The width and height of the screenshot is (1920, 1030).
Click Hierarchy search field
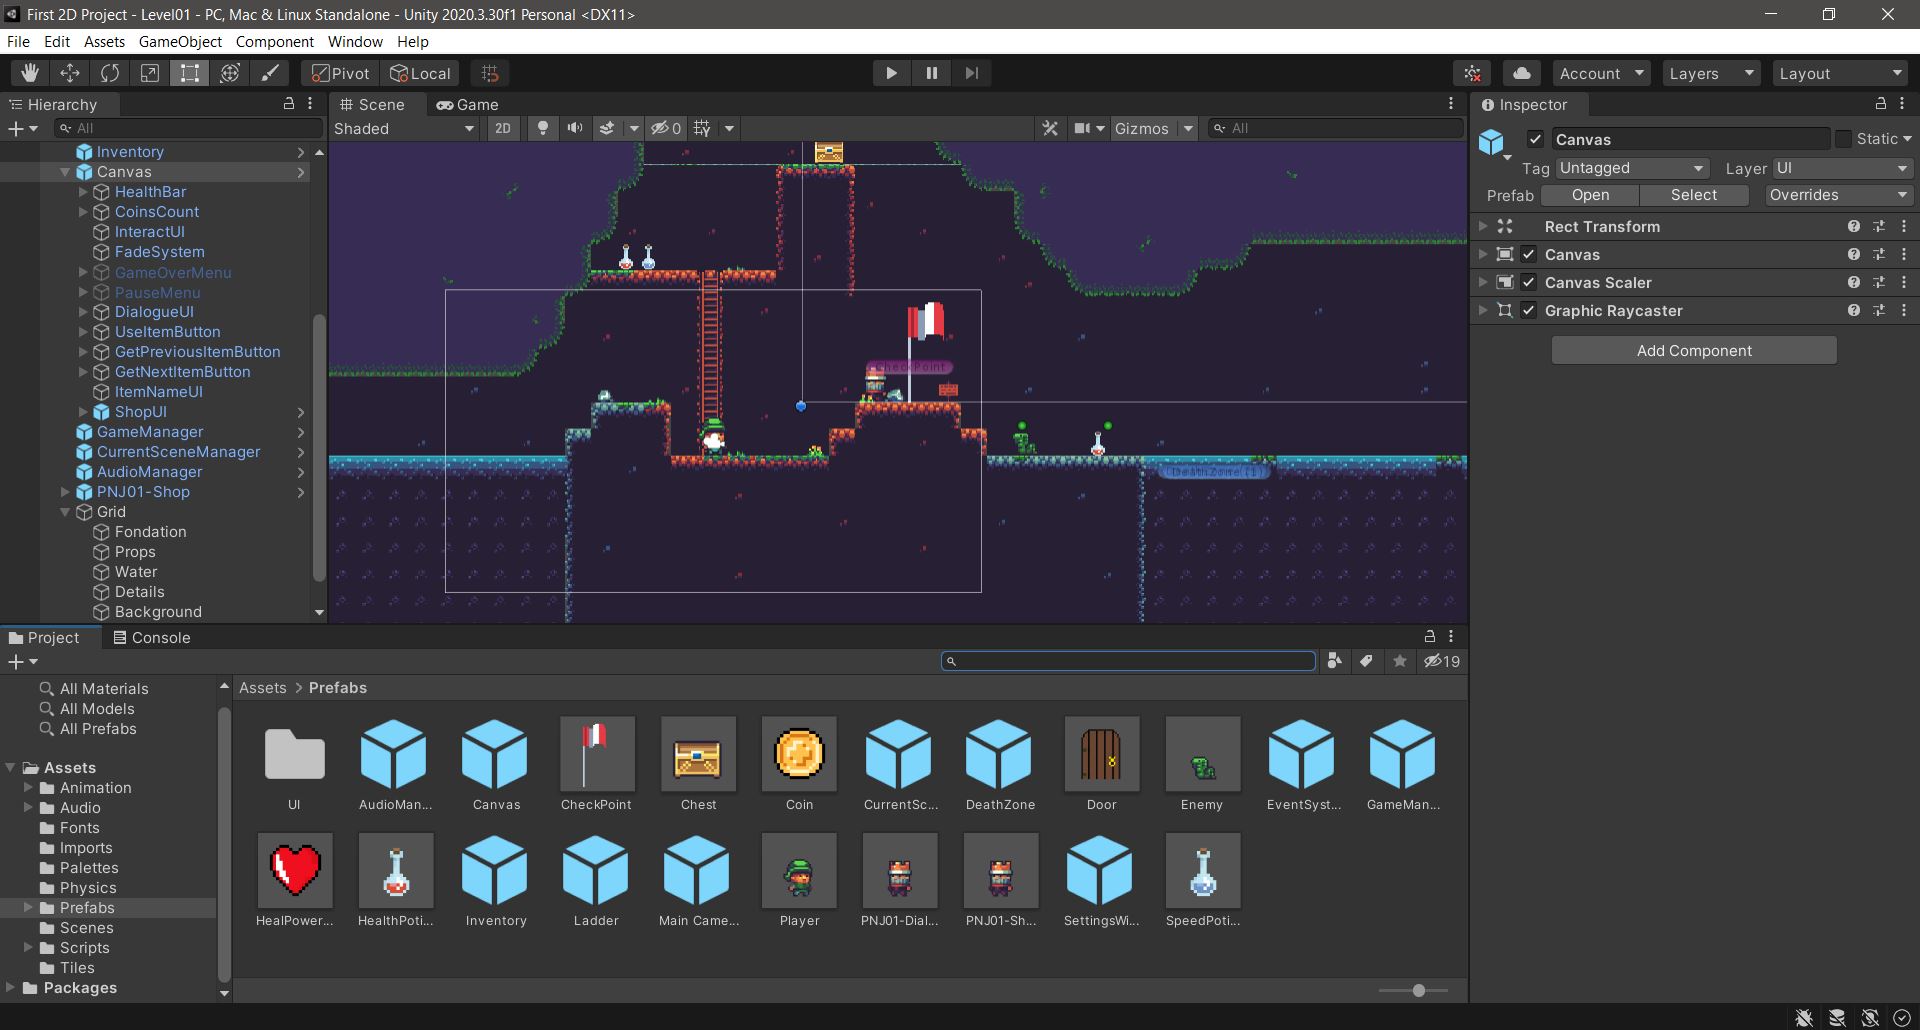tap(189, 128)
